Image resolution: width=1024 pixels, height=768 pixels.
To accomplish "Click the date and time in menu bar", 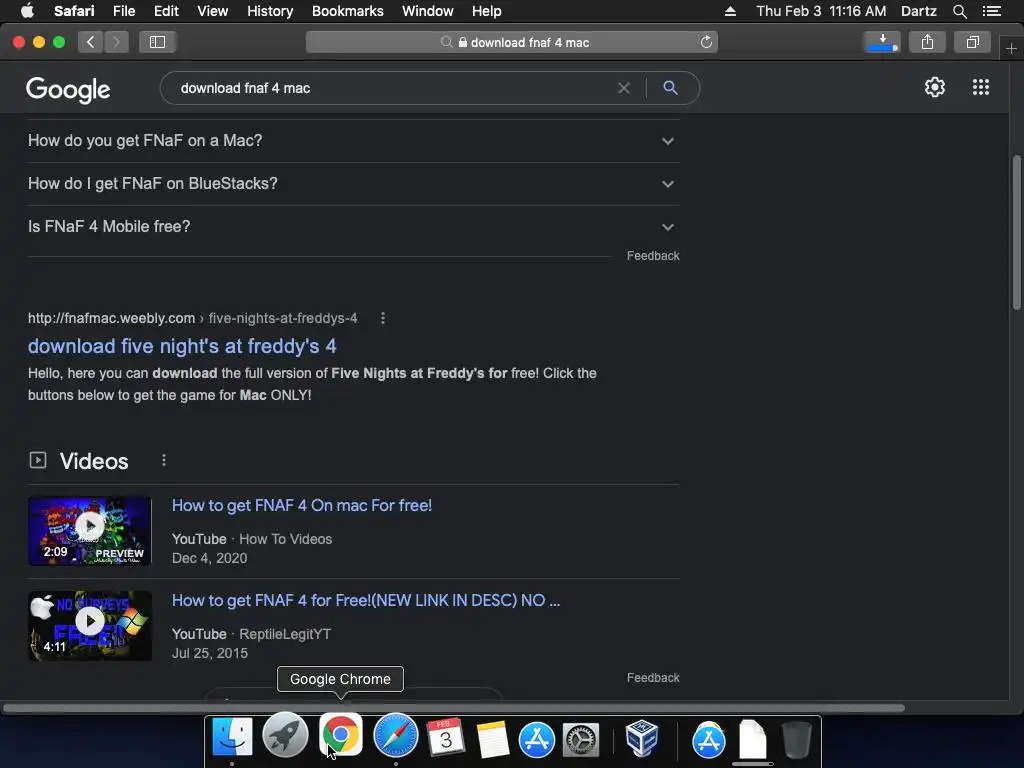I will click(x=821, y=11).
